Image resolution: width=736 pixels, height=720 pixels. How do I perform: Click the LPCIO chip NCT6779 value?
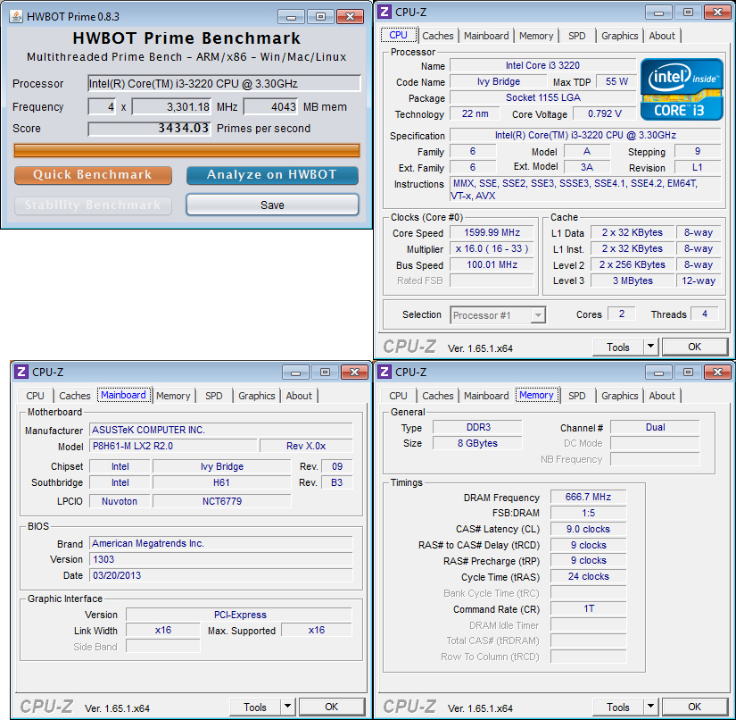pos(222,501)
